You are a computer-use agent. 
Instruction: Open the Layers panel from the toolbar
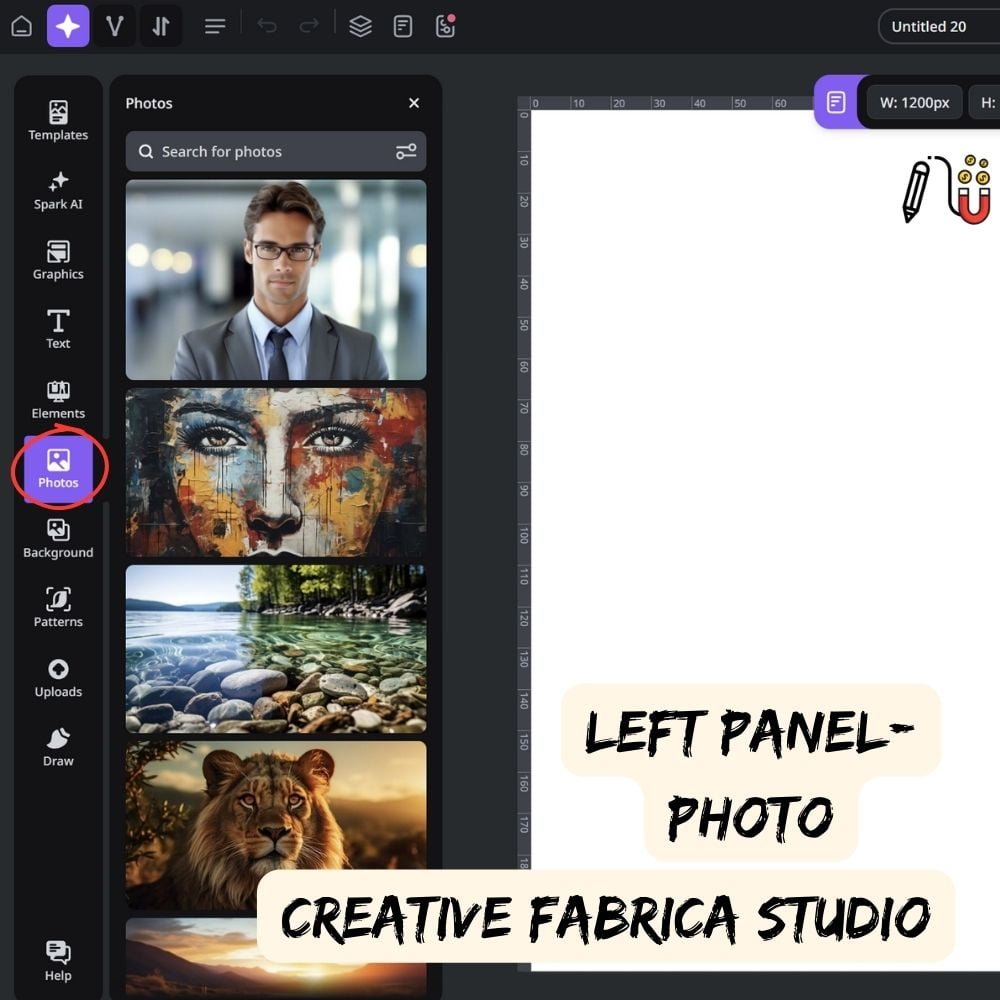coord(360,25)
